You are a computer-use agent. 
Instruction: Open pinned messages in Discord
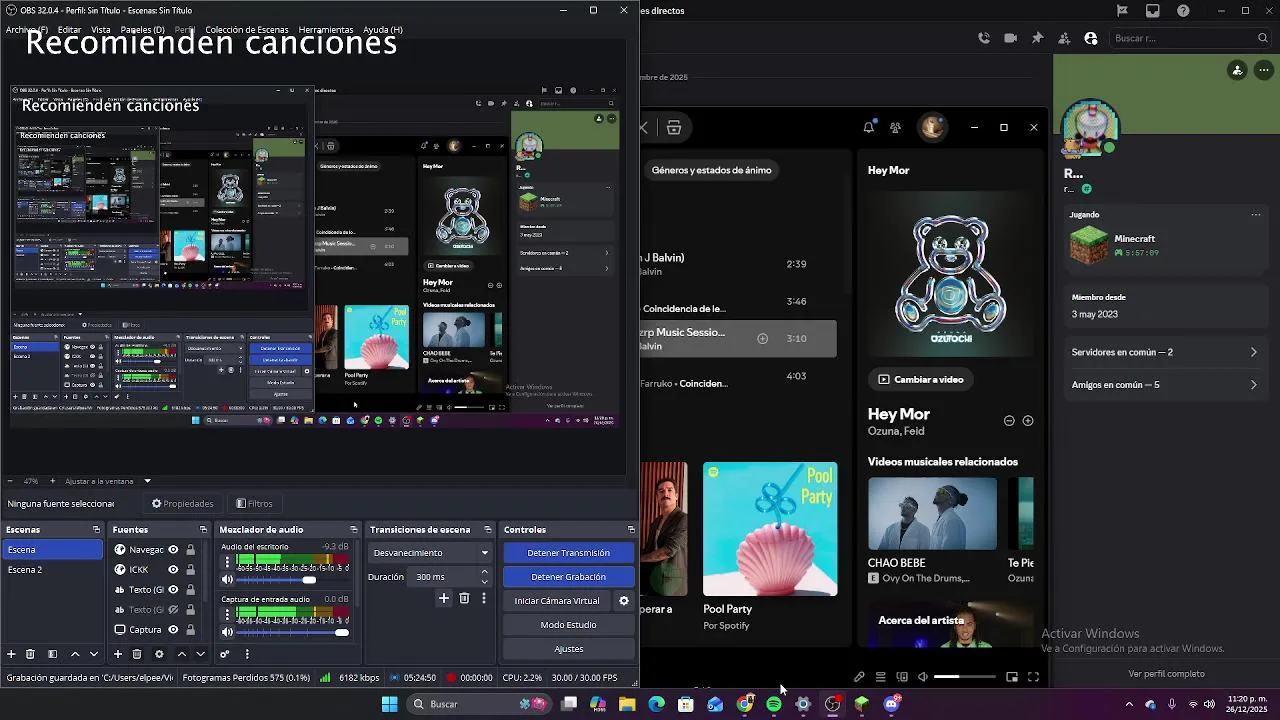[x=1037, y=38]
